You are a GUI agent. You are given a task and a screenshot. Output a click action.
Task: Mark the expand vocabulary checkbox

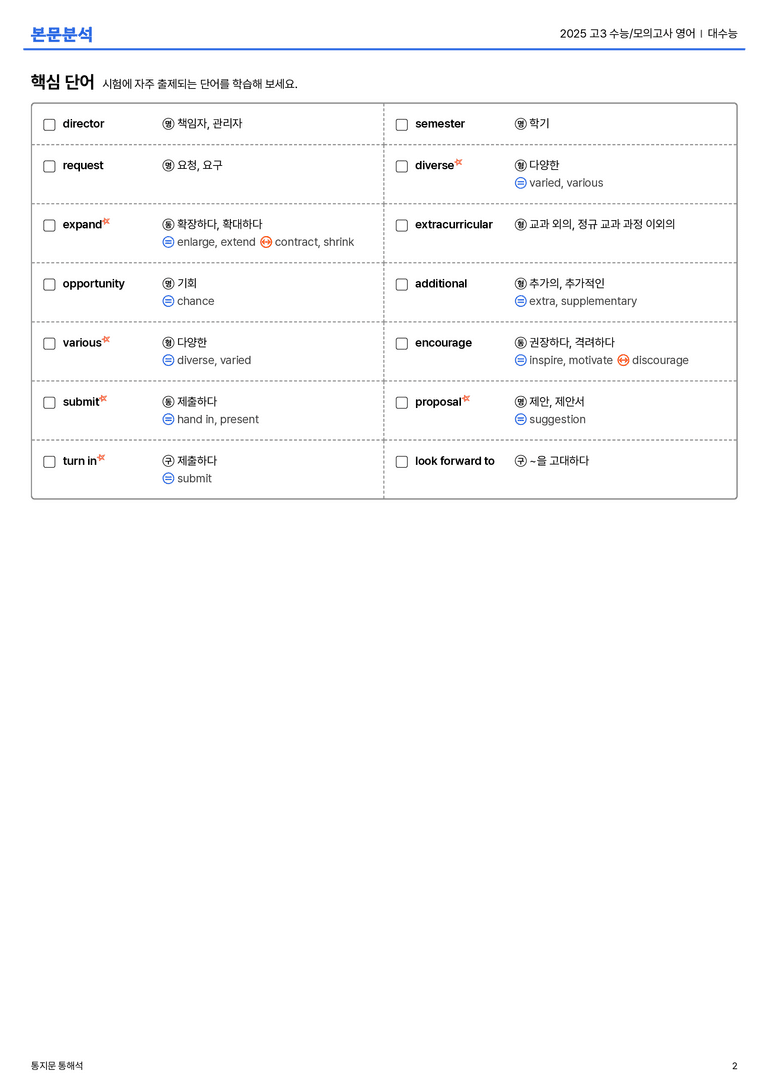click(x=49, y=225)
